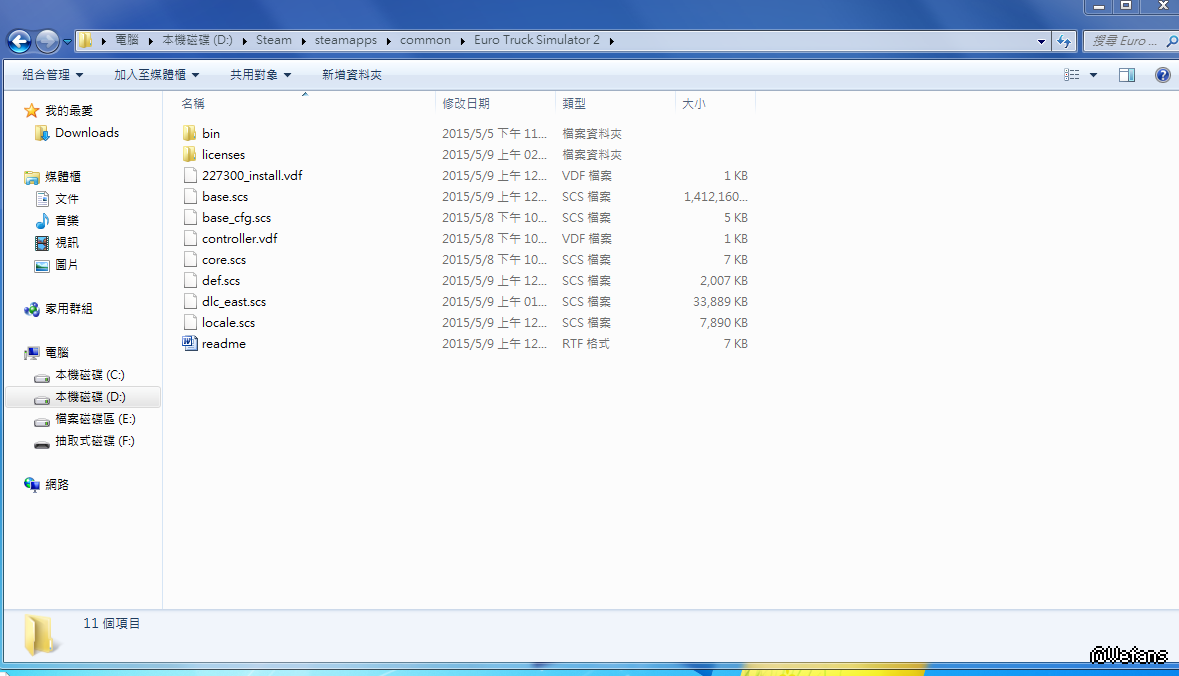Select the 227300_install.vdf file icon
Viewport: 1179px width, 676px height.
pyautogui.click(x=189, y=175)
